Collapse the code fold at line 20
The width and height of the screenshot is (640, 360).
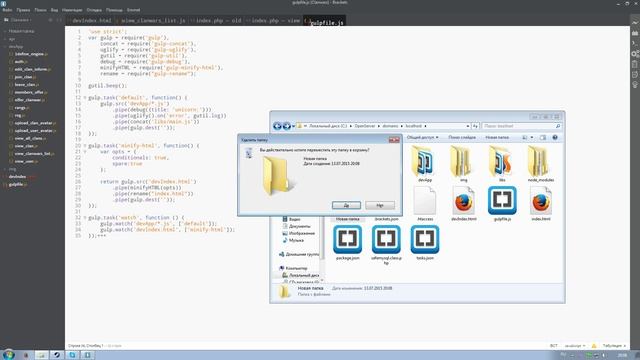(x=85, y=146)
